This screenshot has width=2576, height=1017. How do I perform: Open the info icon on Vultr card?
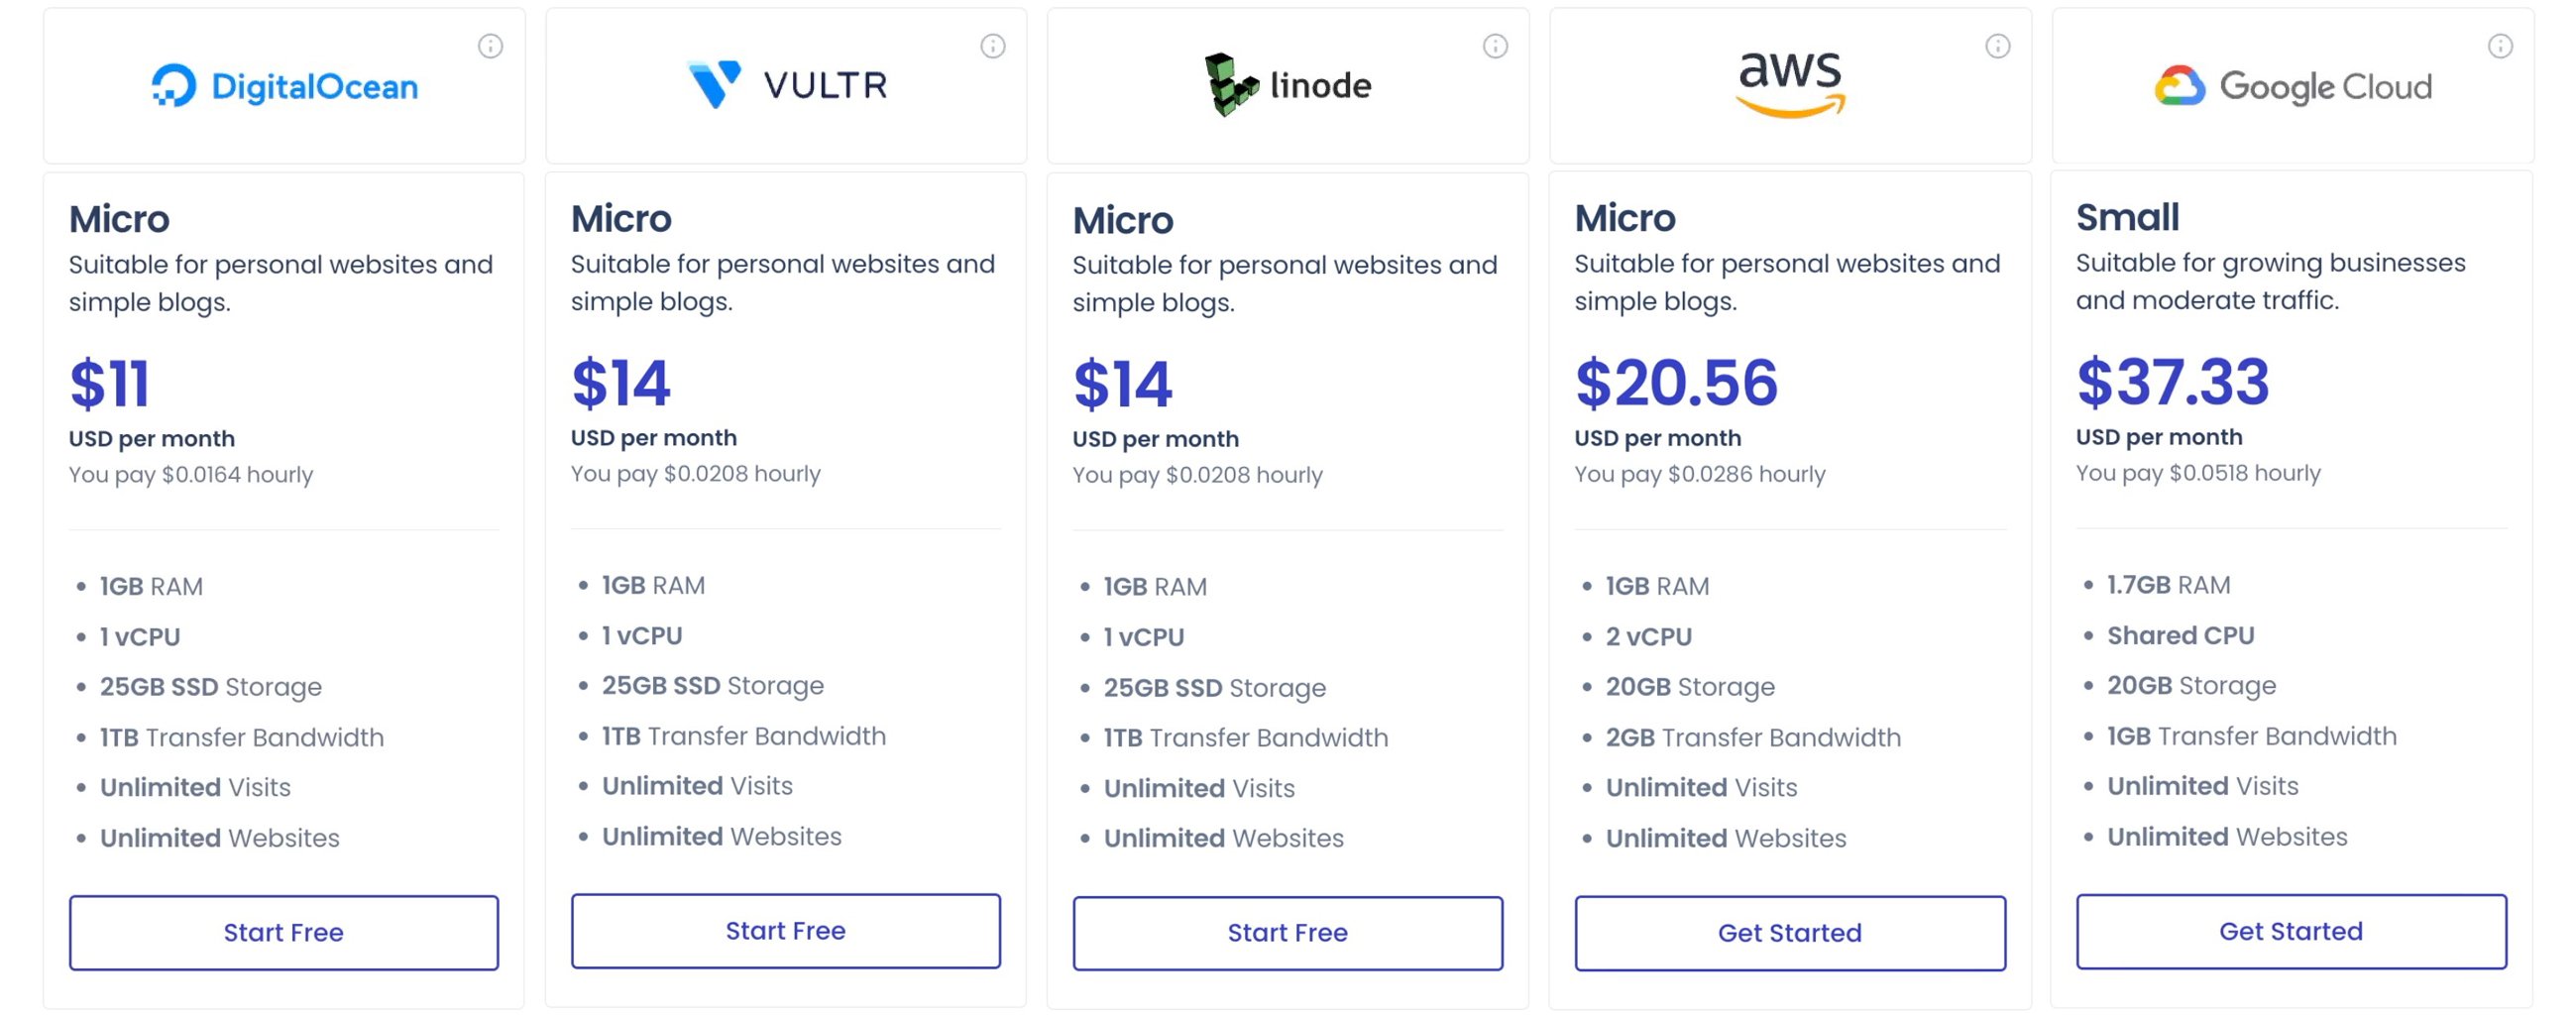992,46
